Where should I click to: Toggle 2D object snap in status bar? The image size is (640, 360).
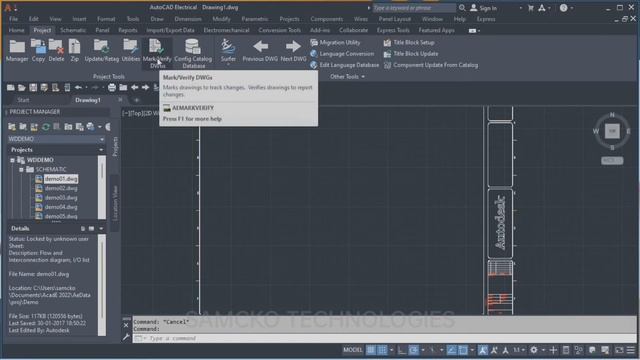click(x=463, y=350)
